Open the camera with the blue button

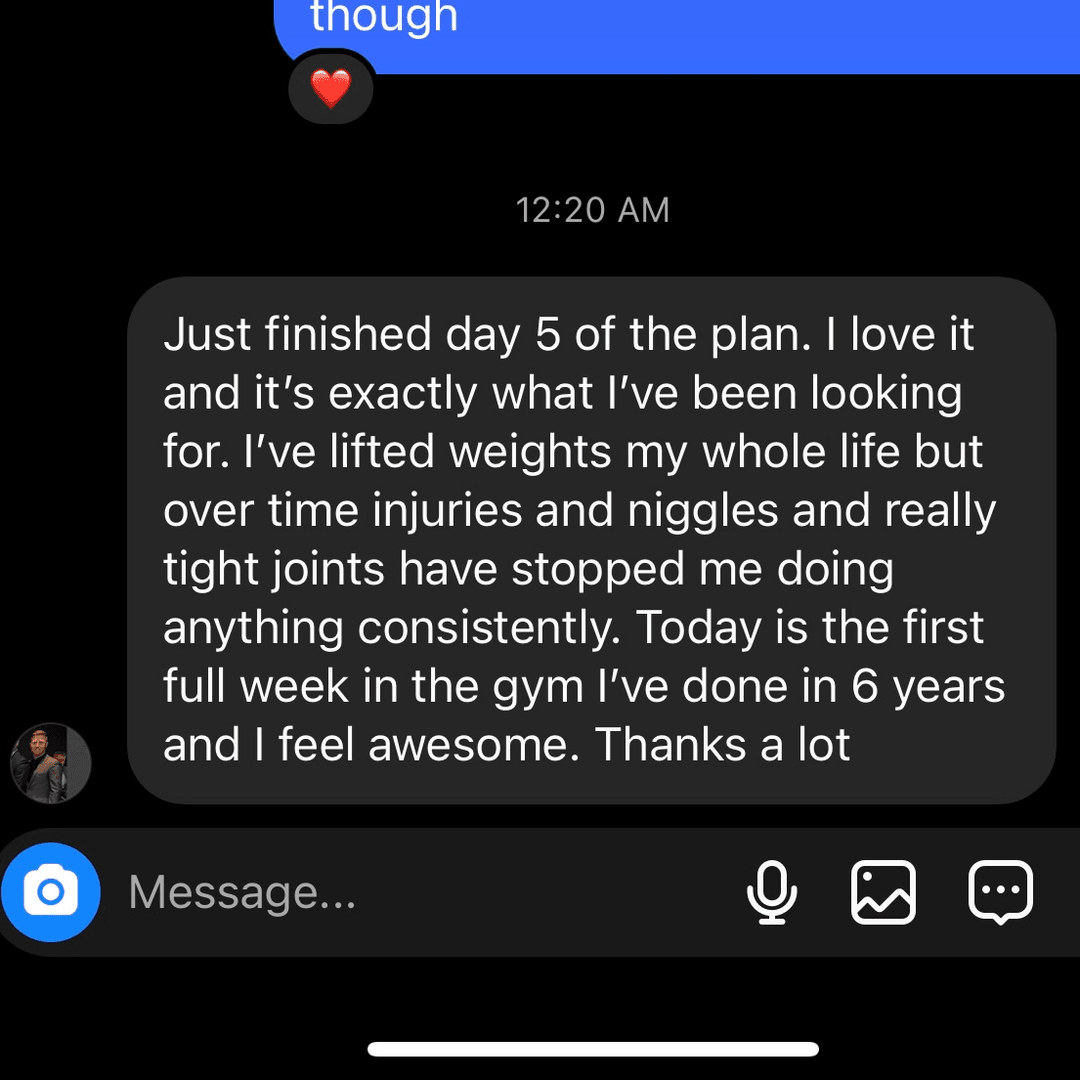click(x=51, y=892)
